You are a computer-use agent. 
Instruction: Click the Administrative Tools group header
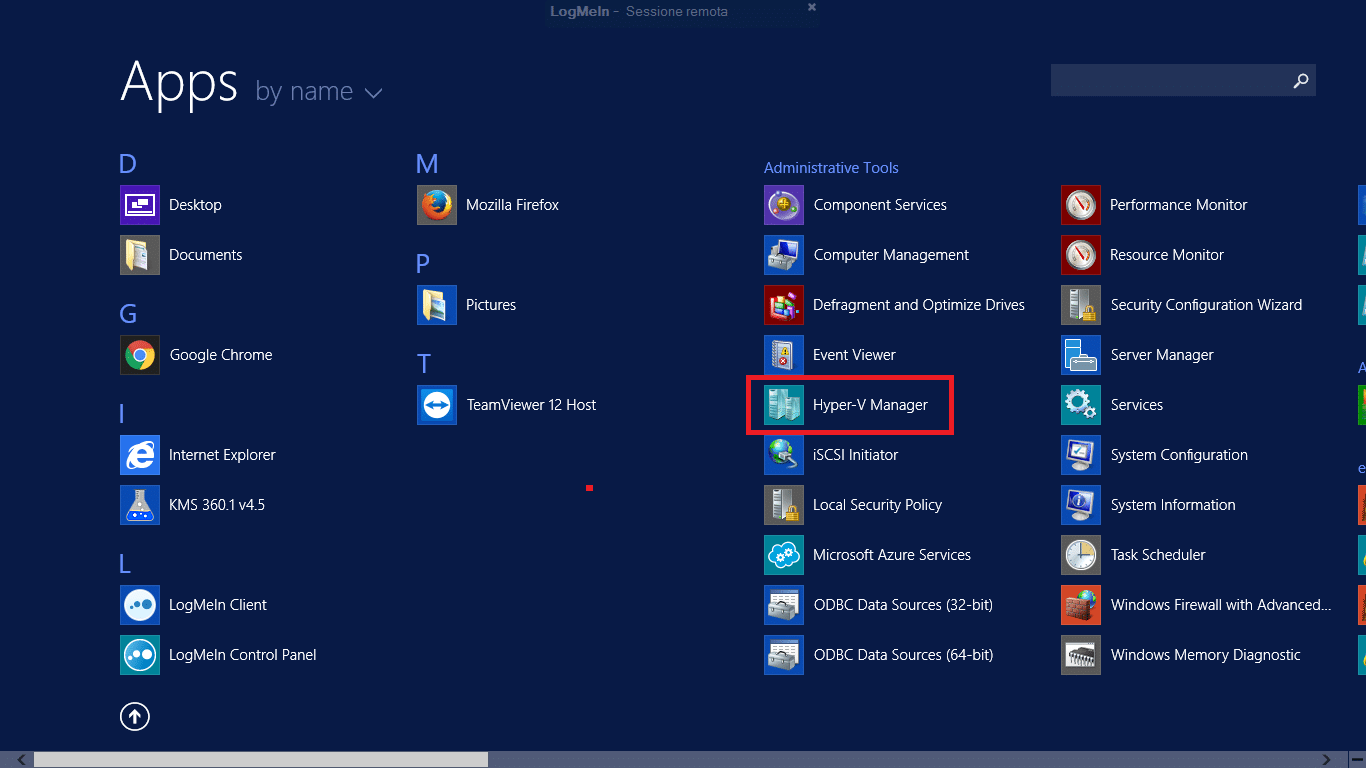tap(831, 168)
